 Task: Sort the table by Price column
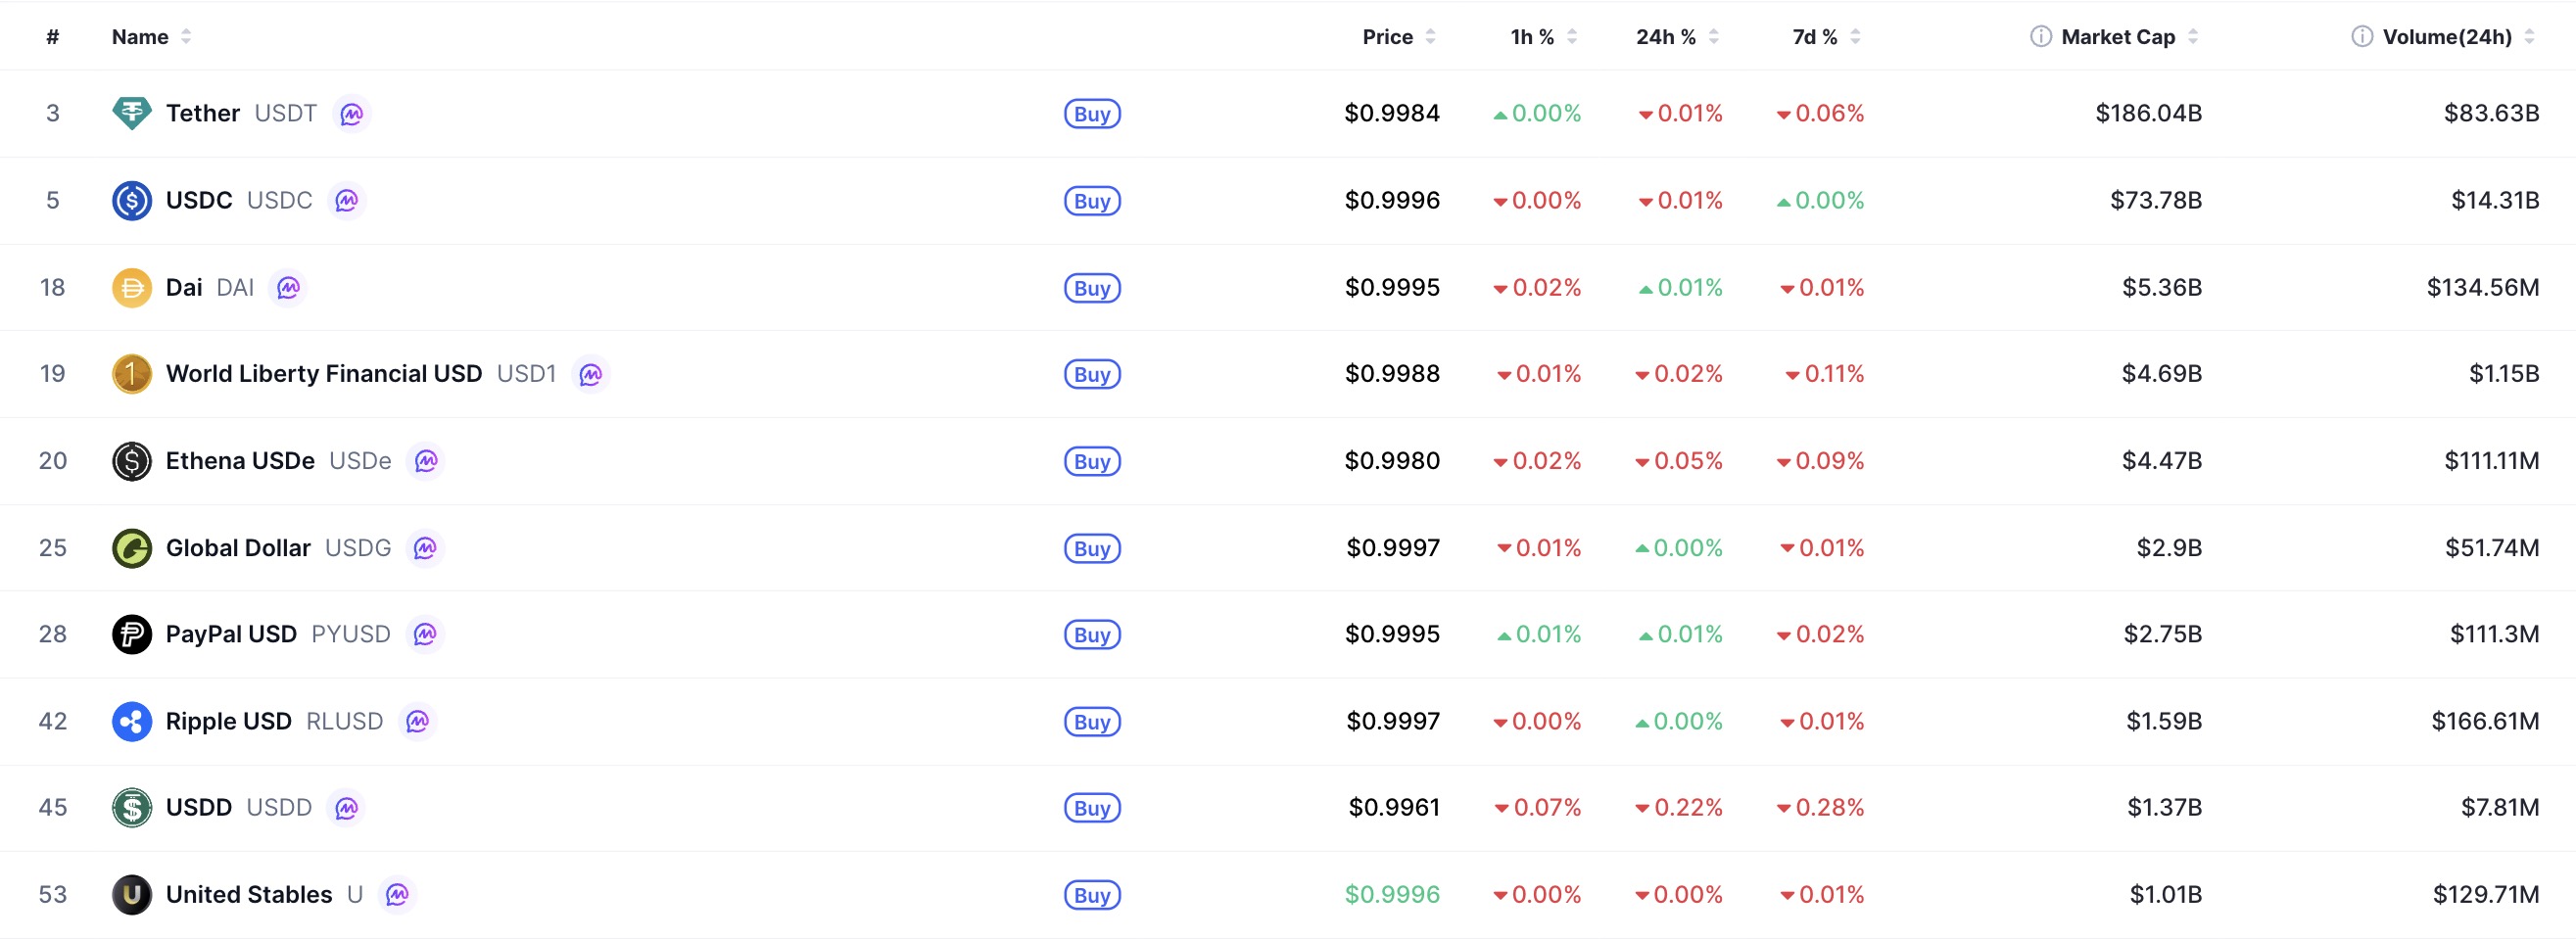pos(1399,37)
